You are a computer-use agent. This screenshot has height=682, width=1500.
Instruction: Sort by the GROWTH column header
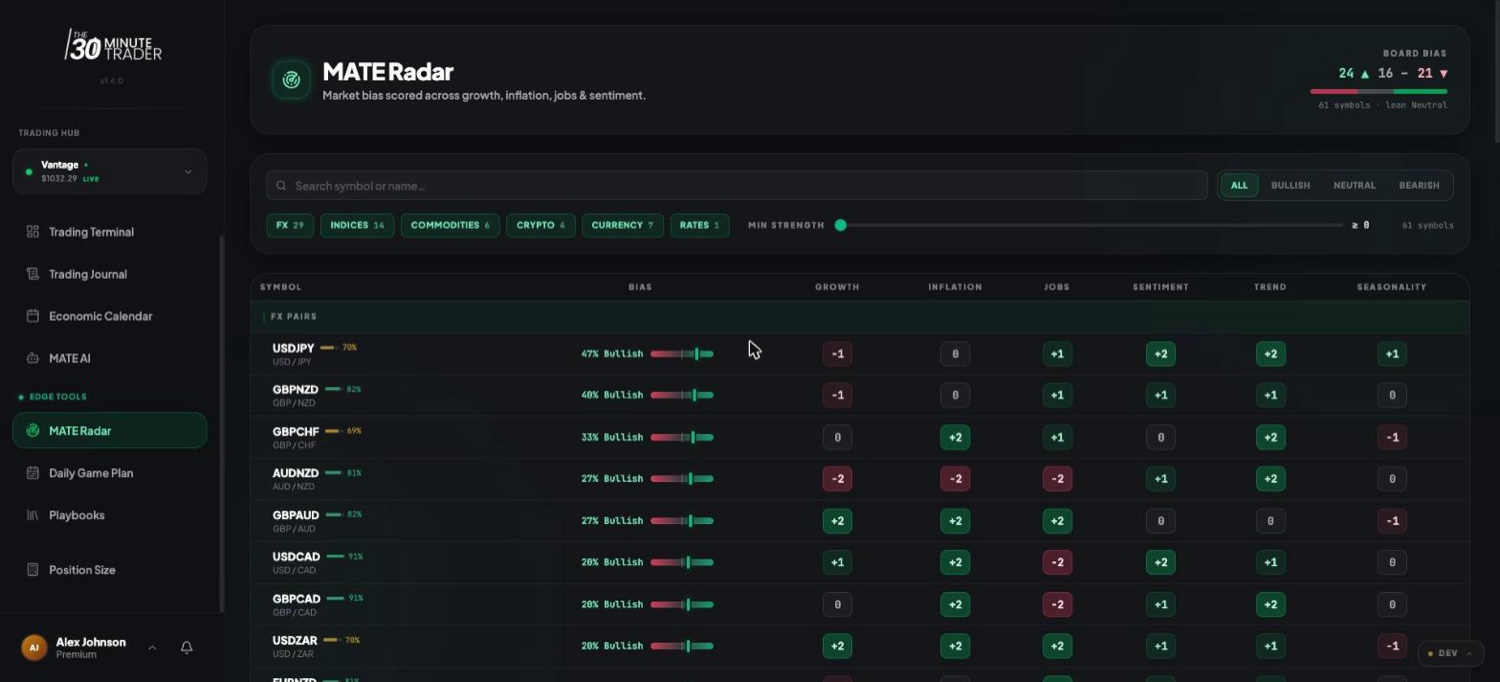pyautogui.click(x=837, y=287)
